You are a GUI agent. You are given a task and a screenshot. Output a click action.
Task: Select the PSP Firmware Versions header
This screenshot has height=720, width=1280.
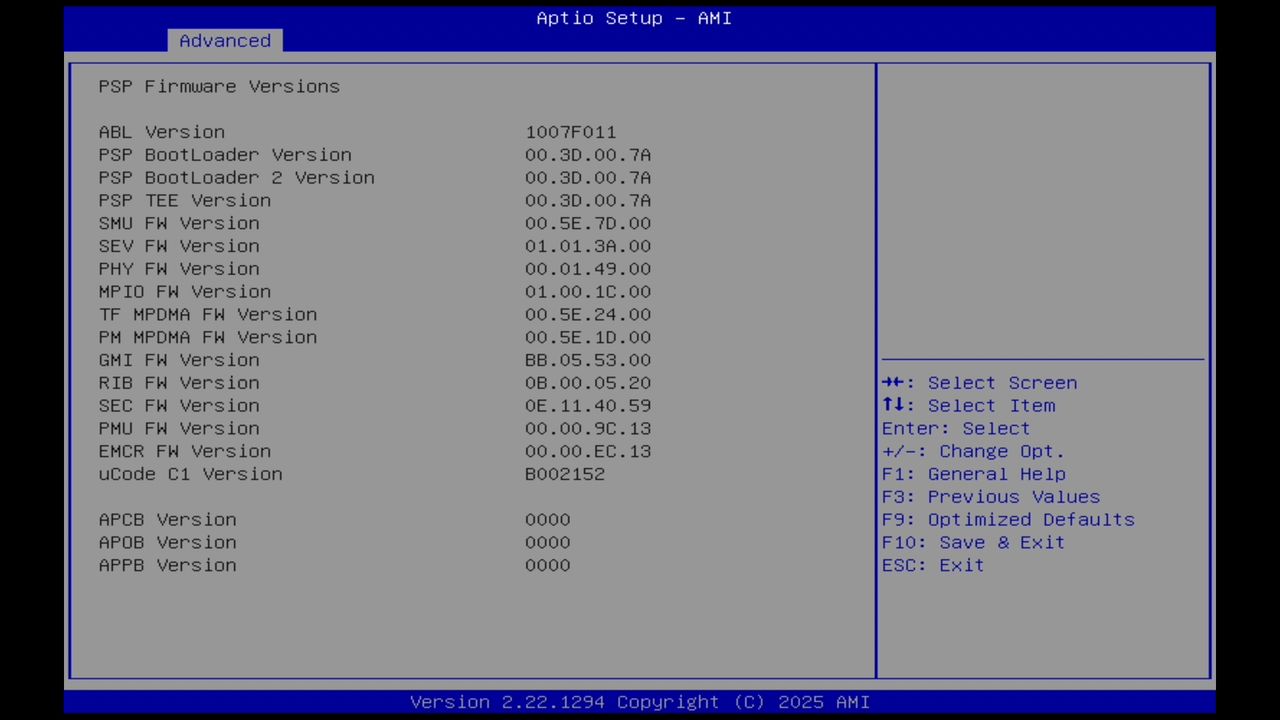218,86
